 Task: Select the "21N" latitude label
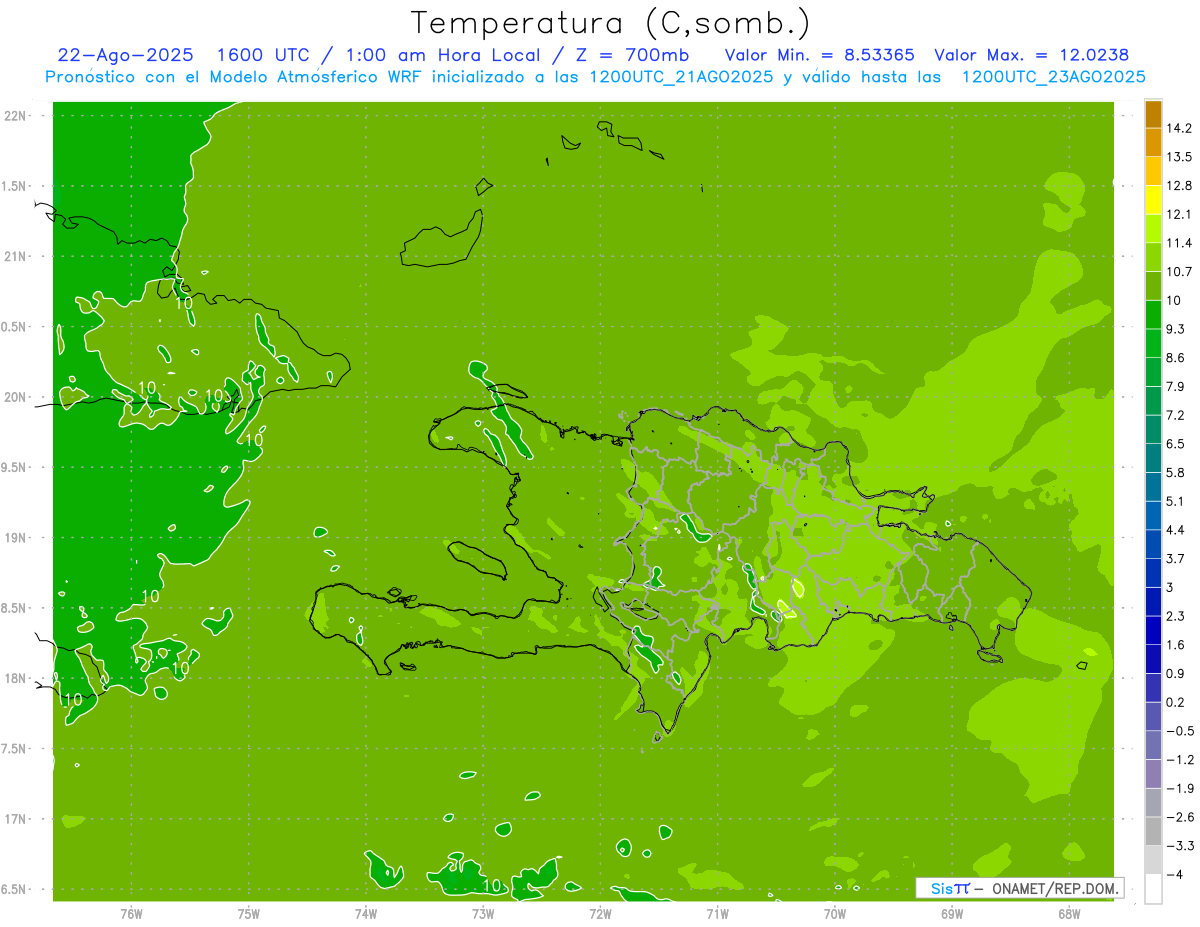pyautogui.click(x=14, y=256)
